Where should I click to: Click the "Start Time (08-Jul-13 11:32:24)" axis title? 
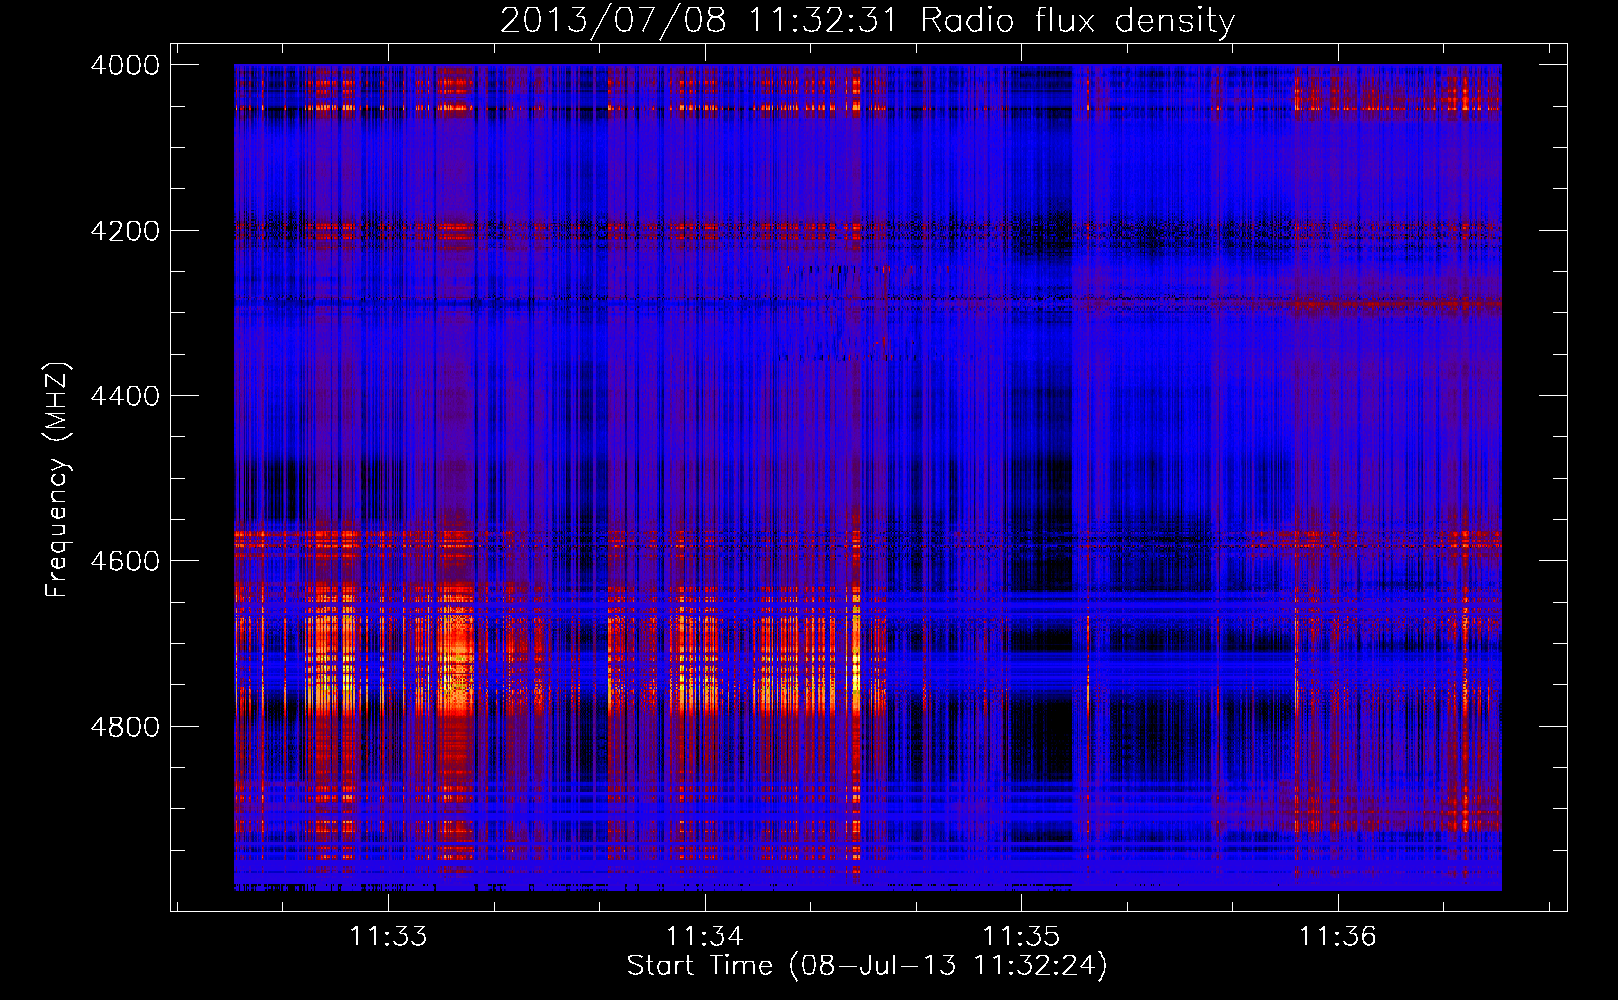point(867,966)
